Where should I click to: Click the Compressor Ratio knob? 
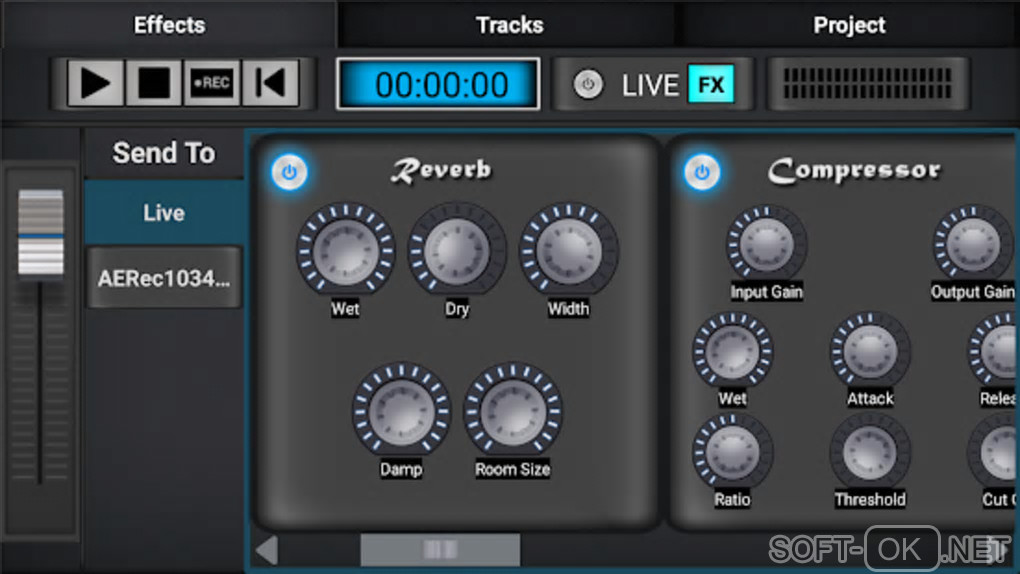point(732,453)
